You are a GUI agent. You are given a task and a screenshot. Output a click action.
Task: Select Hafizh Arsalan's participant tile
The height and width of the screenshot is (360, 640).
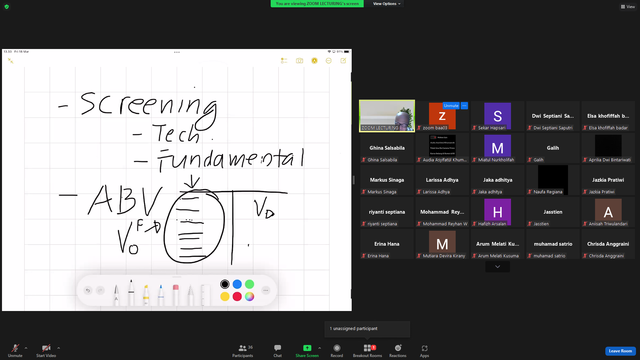pos(498,212)
